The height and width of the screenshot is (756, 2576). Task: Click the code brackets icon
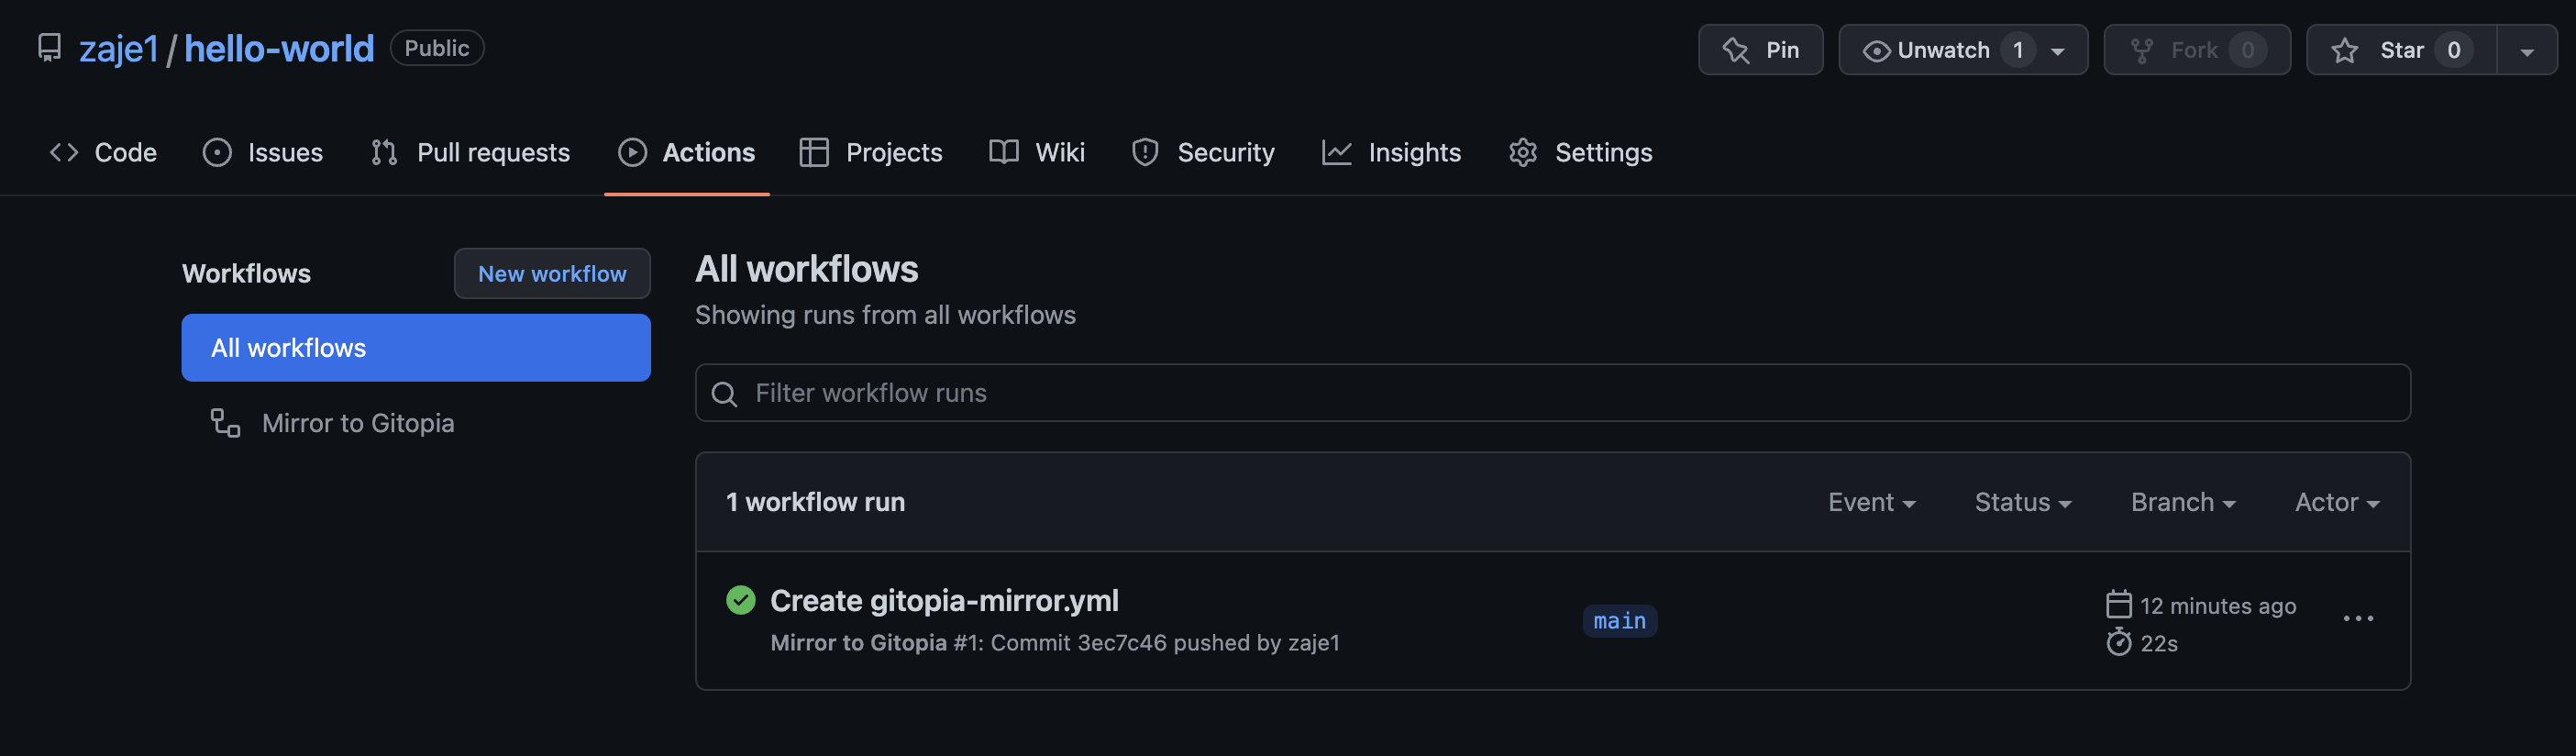[x=64, y=152]
